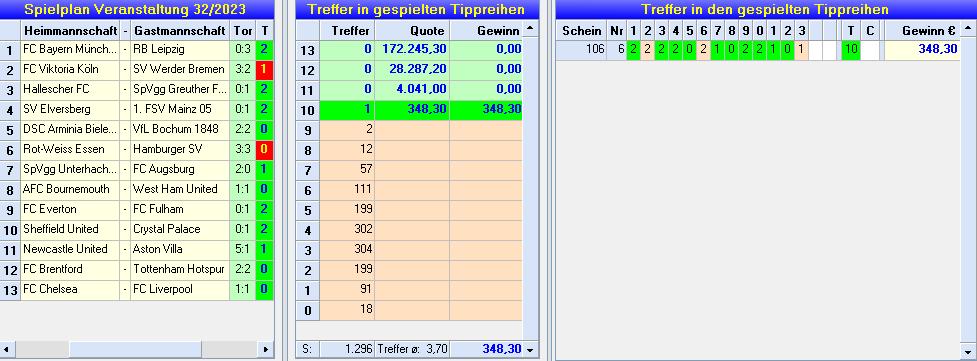Click the 348,30 winnings in Schein 106 row
977x361 pixels.
point(922,51)
